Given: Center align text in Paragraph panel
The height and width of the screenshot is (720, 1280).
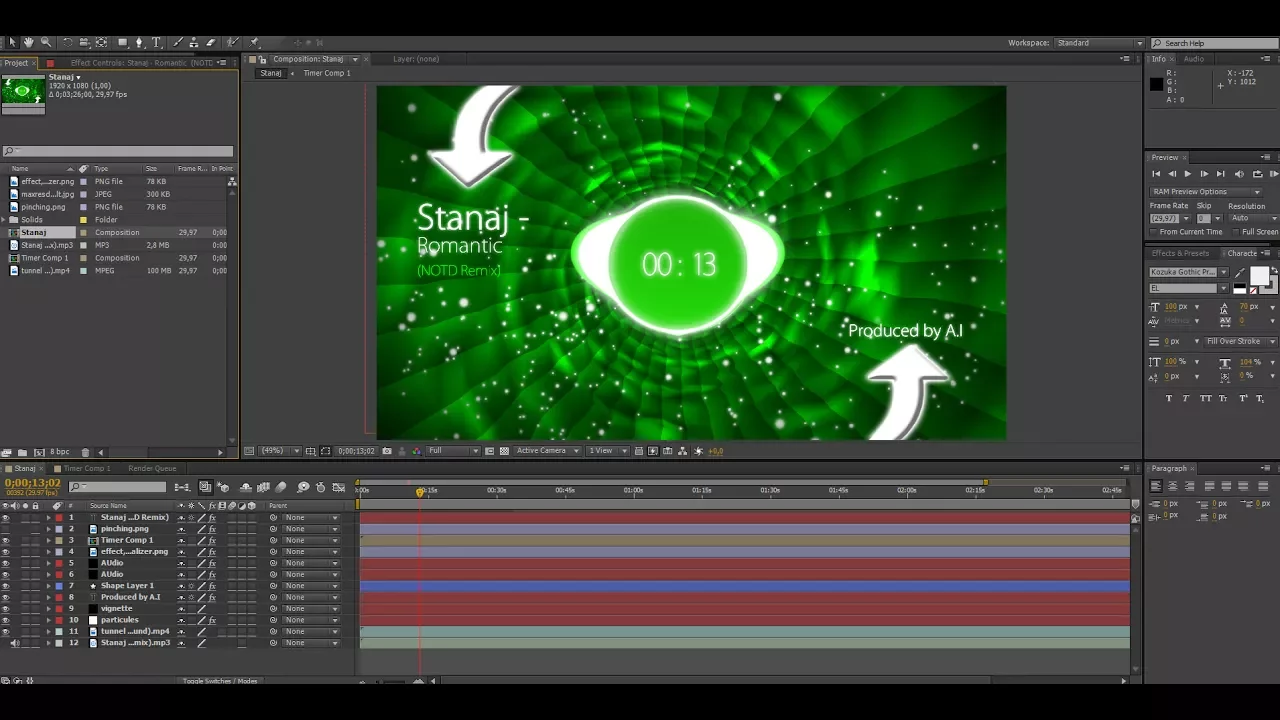Looking at the screenshot, I should pyautogui.click(x=1173, y=486).
